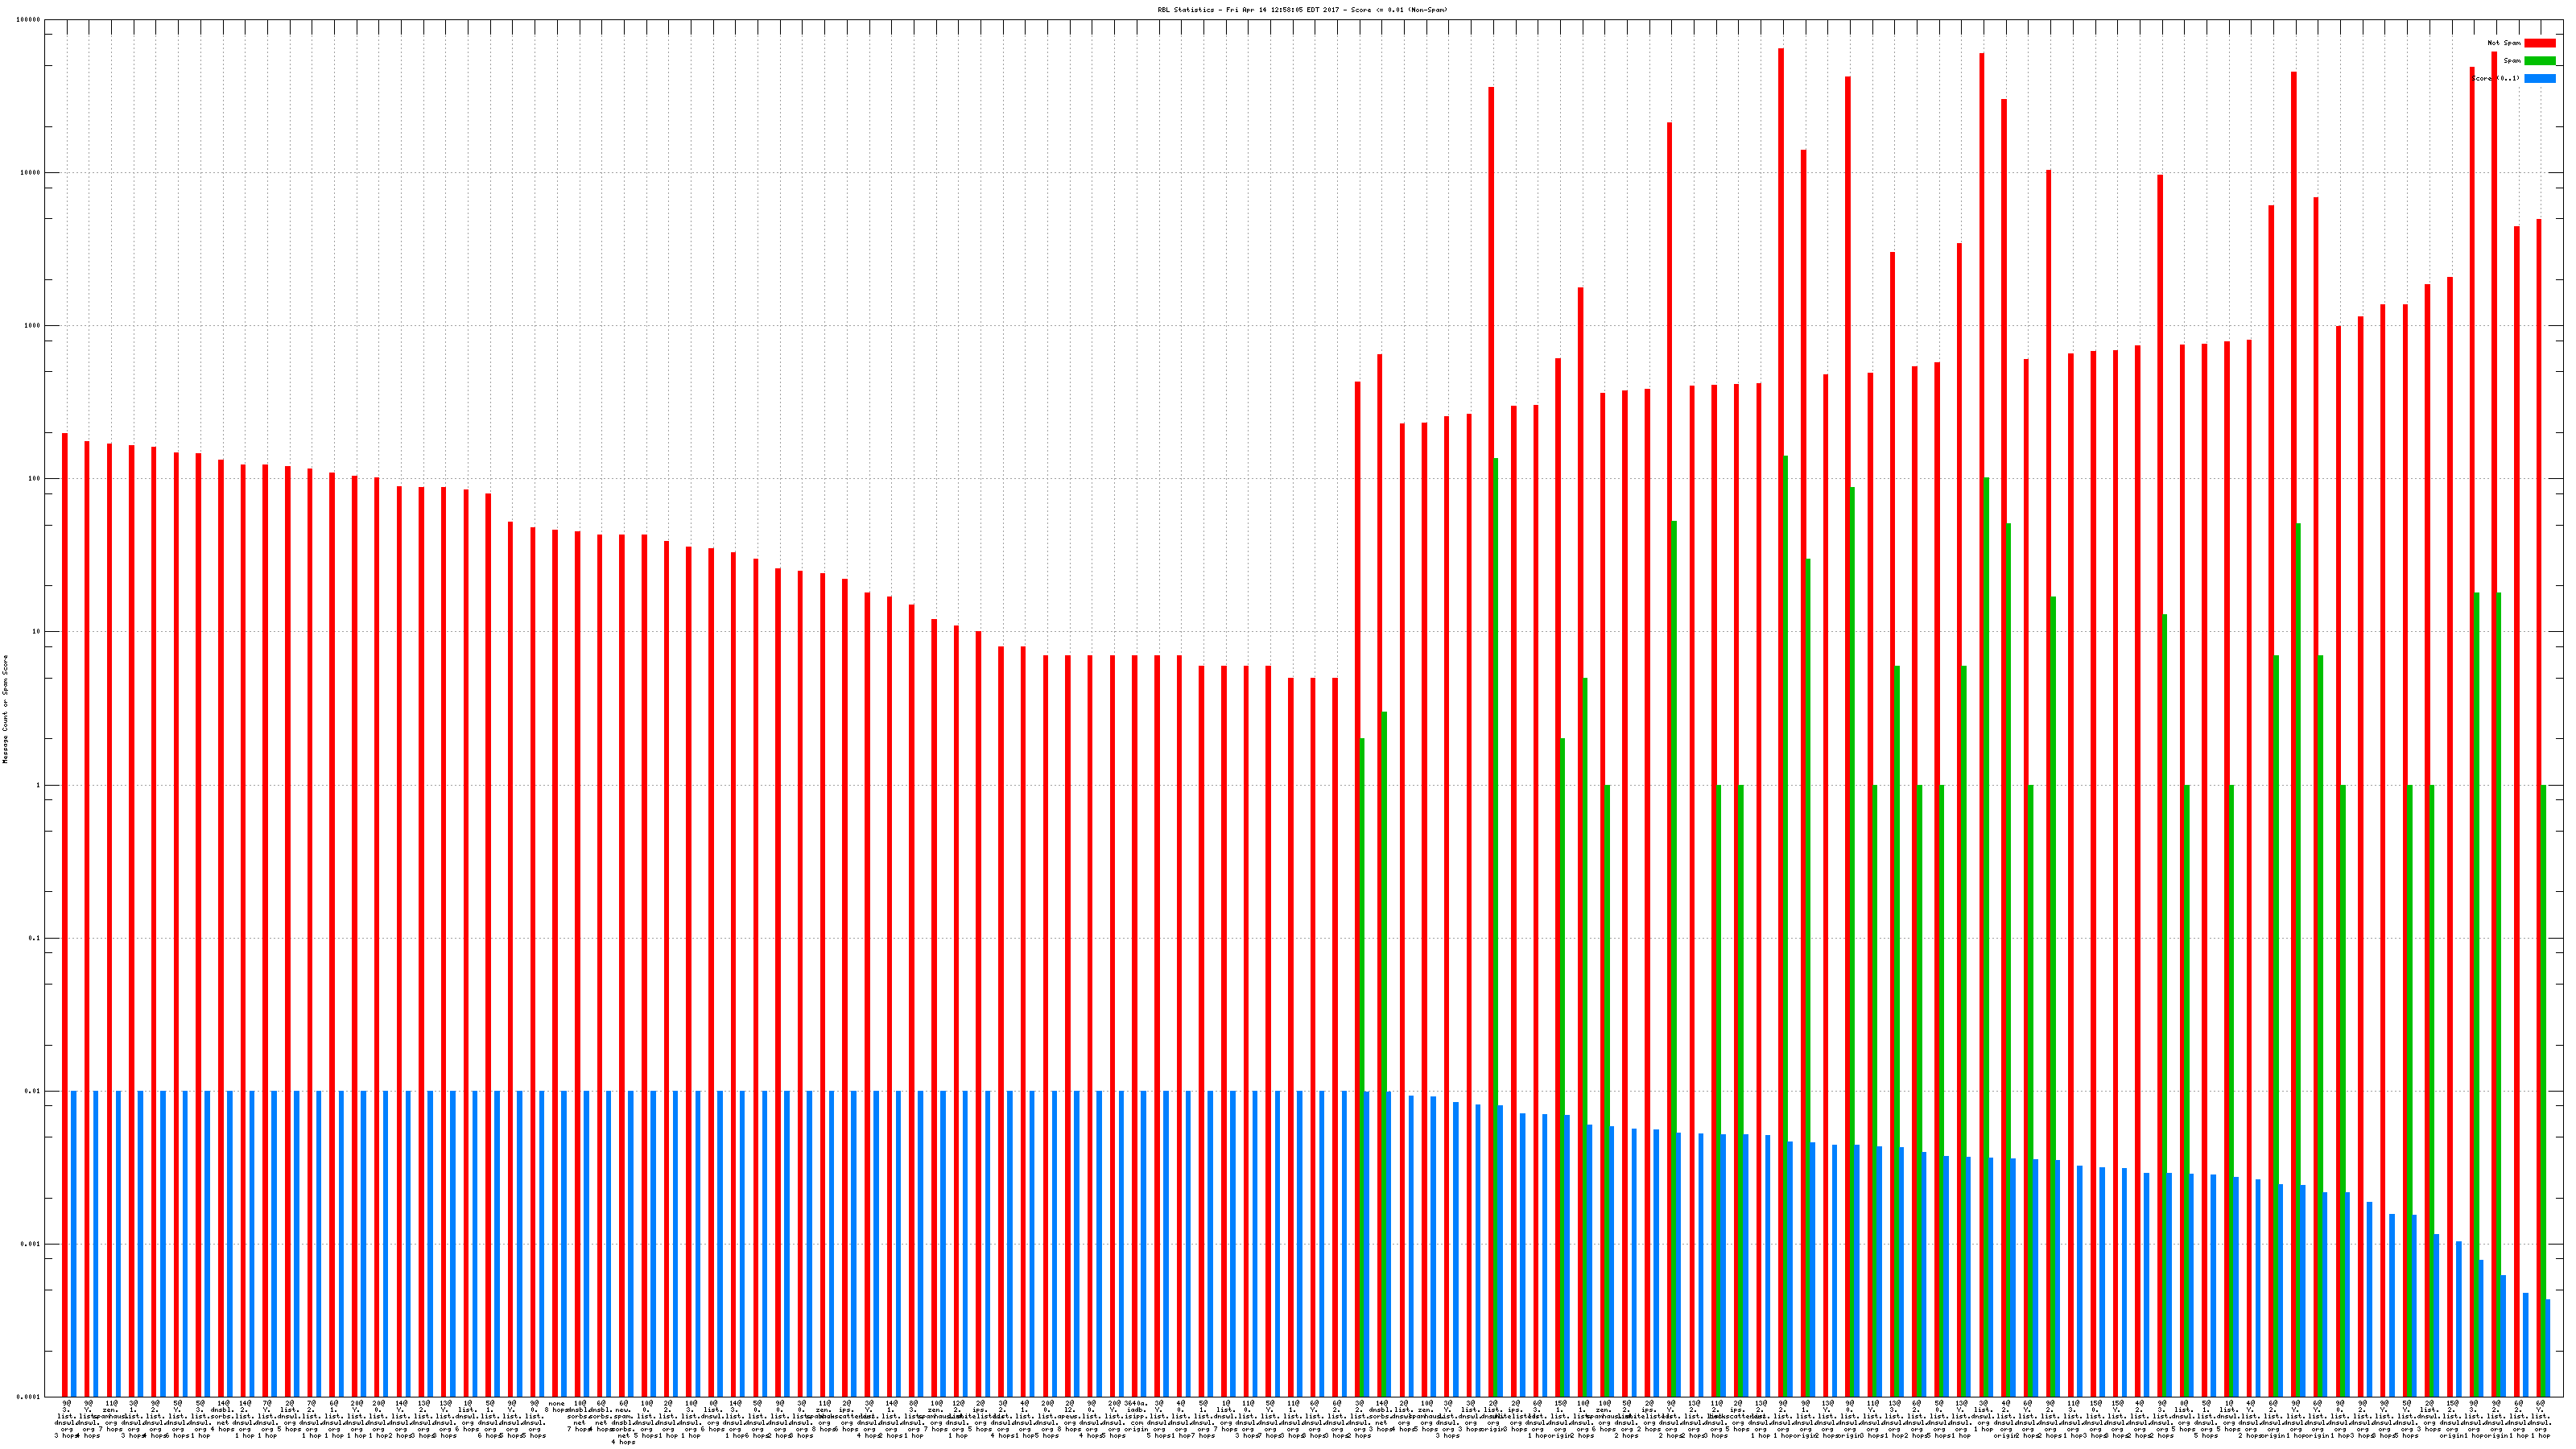The height and width of the screenshot is (1449, 2576).
Task: Click the 1000 y-axis tick label
Action: coord(33,326)
